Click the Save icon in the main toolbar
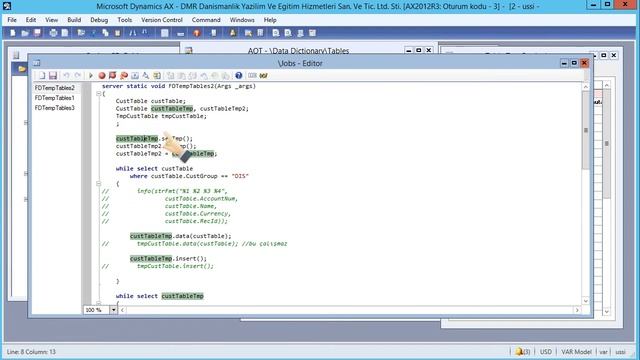 click(x=38, y=33)
